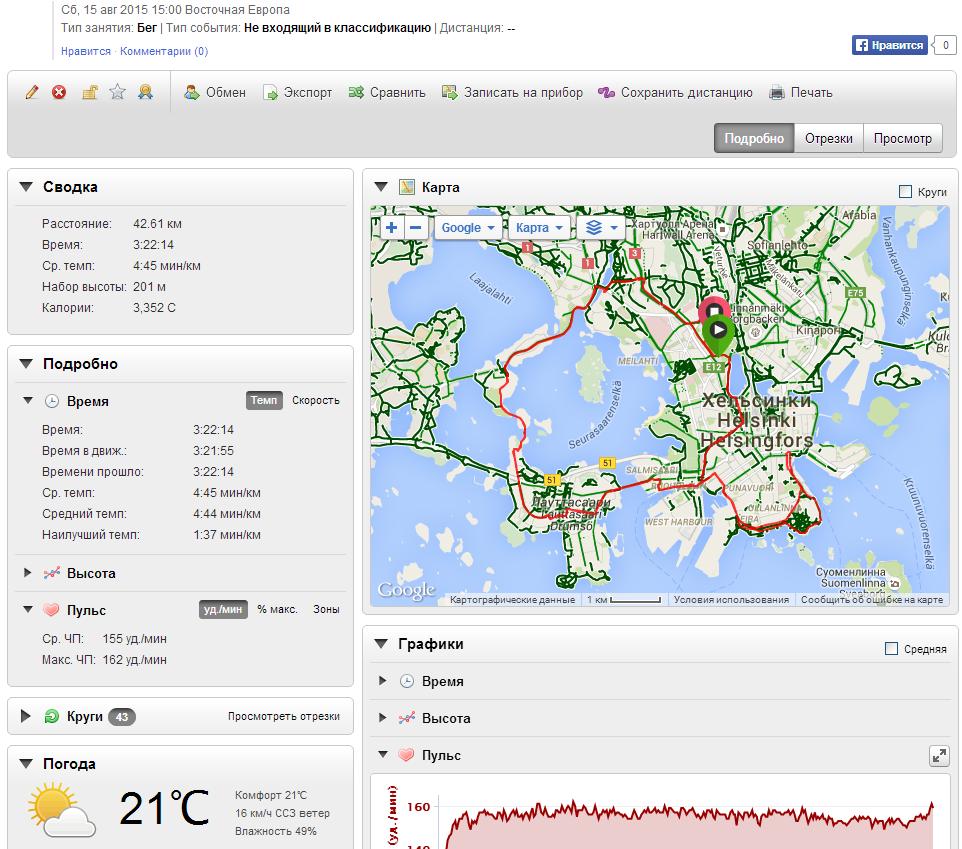The width and height of the screenshot is (962, 849).
Task: Click the Расстояние value 42.61 км
Action: pyautogui.click(x=157, y=224)
